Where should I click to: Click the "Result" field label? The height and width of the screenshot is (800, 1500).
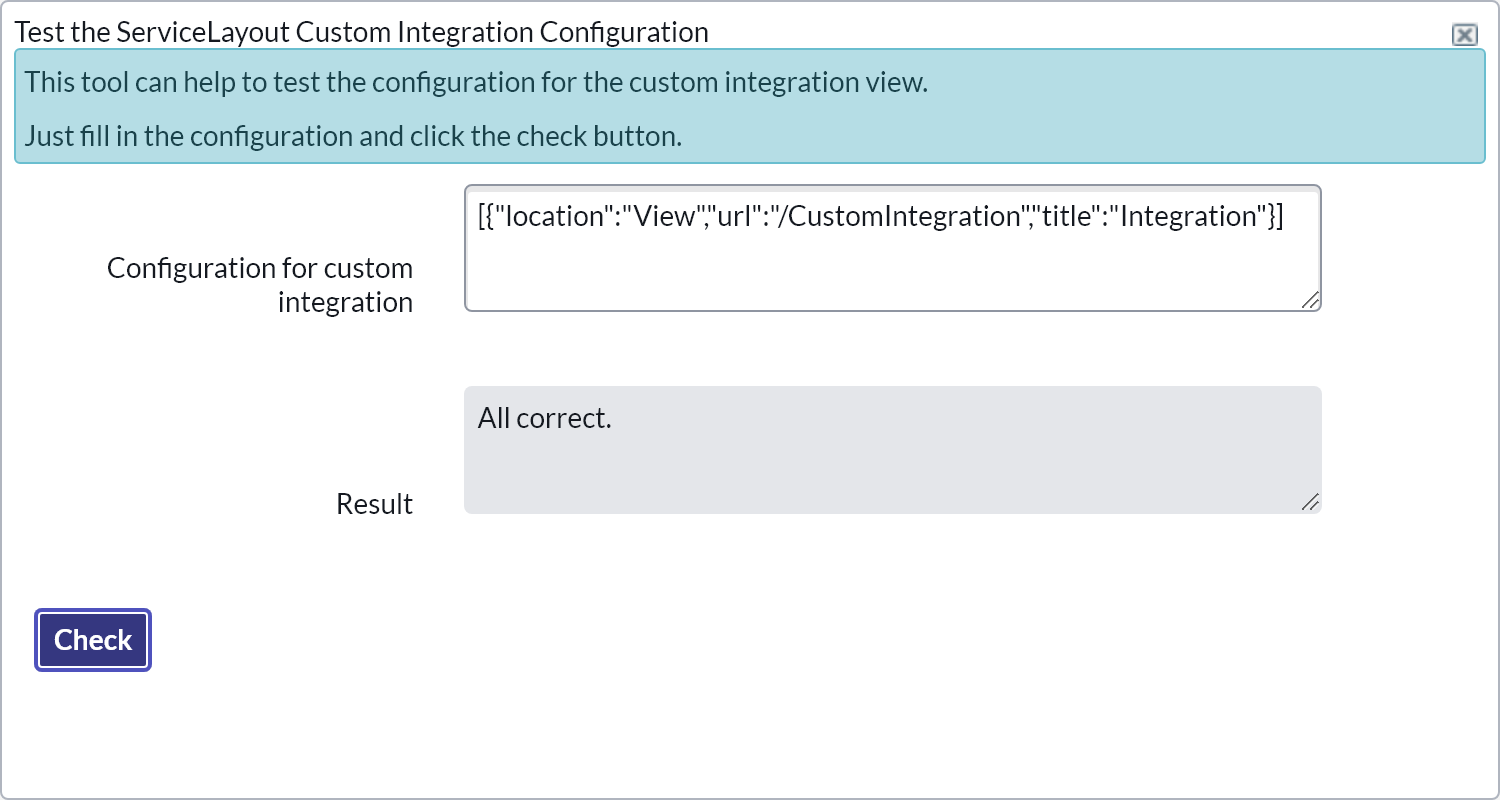[x=374, y=504]
